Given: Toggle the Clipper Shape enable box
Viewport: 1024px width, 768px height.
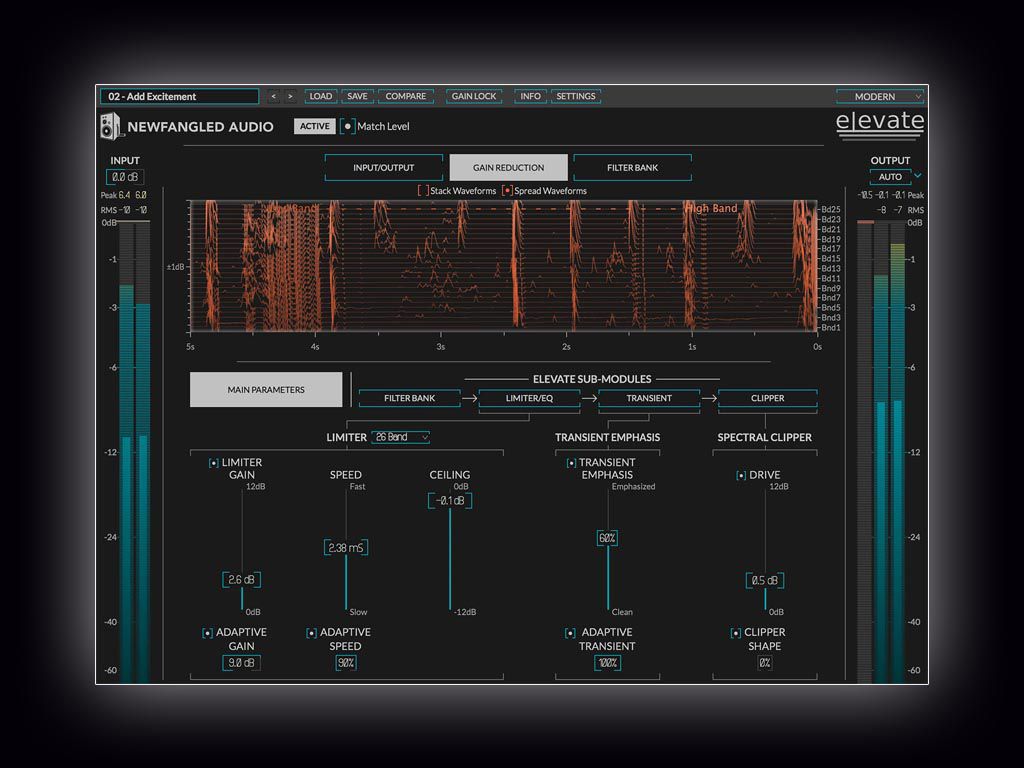Looking at the screenshot, I should point(735,633).
